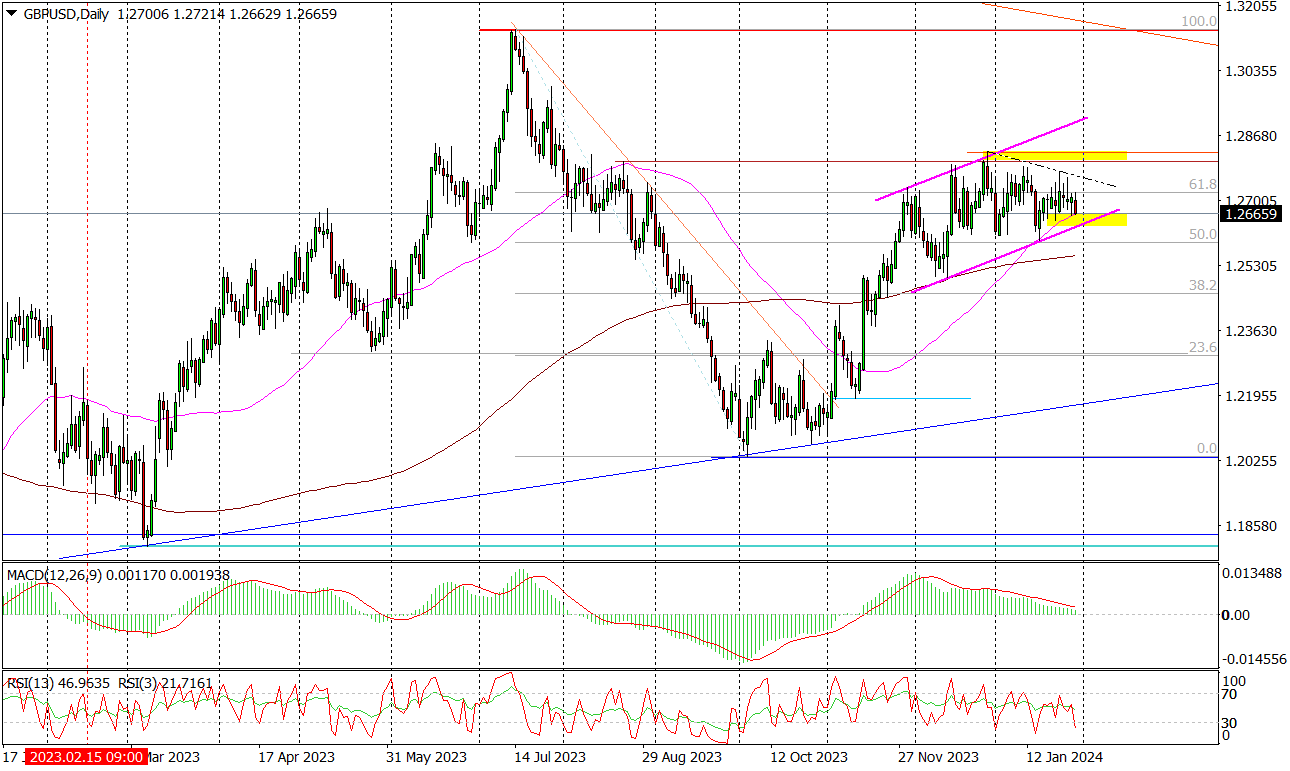Click the 1.32055 price axis value
1290x771 pixels.
click(x=1250, y=6)
